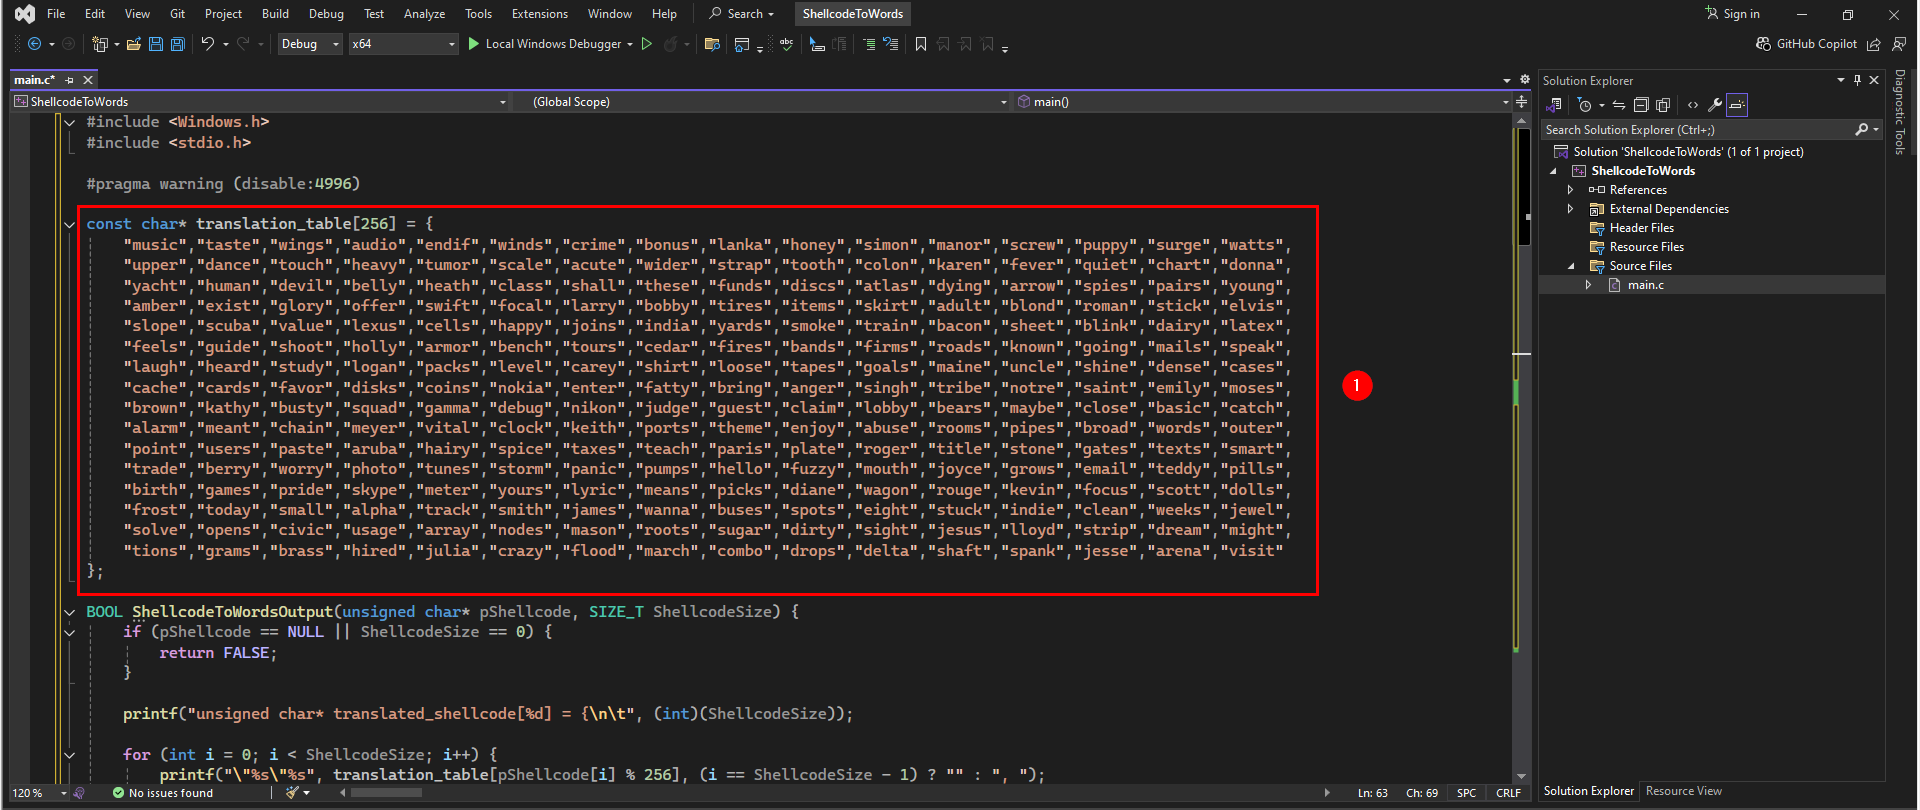Comment out the selected lines with the toolbar icon
The width and height of the screenshot is (1920, 810).
click(x=869, y=44)
